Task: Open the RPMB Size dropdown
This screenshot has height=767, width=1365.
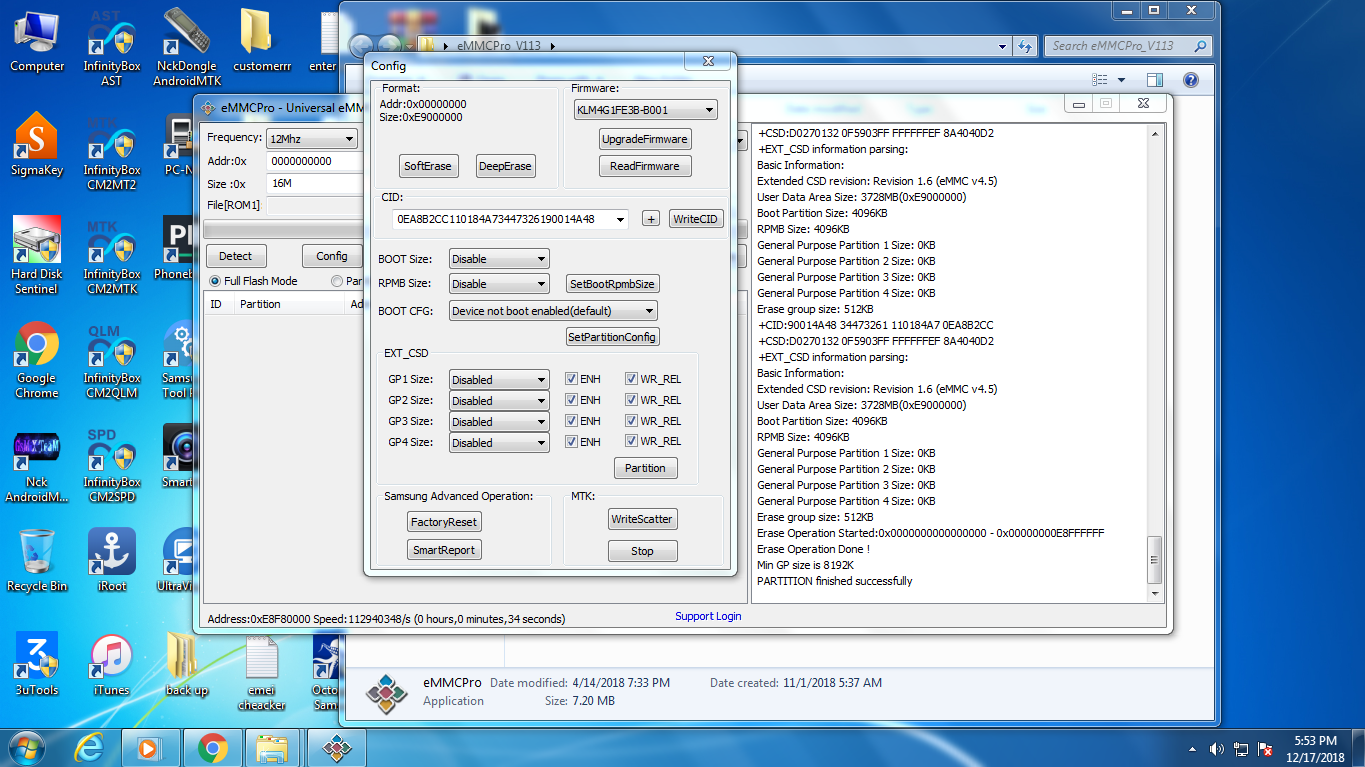Action: point(499,284)
